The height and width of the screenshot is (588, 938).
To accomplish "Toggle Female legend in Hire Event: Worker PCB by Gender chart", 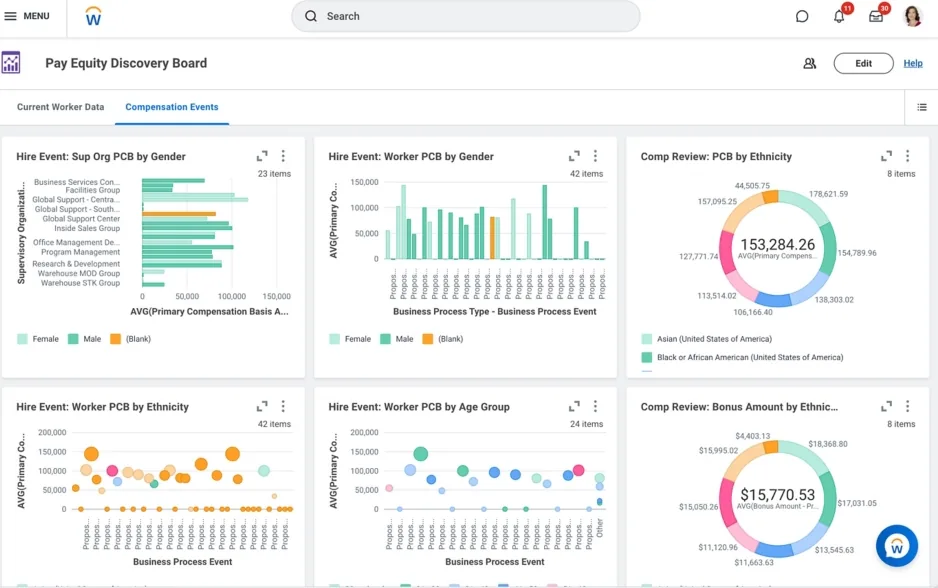I will coord(351,339).
